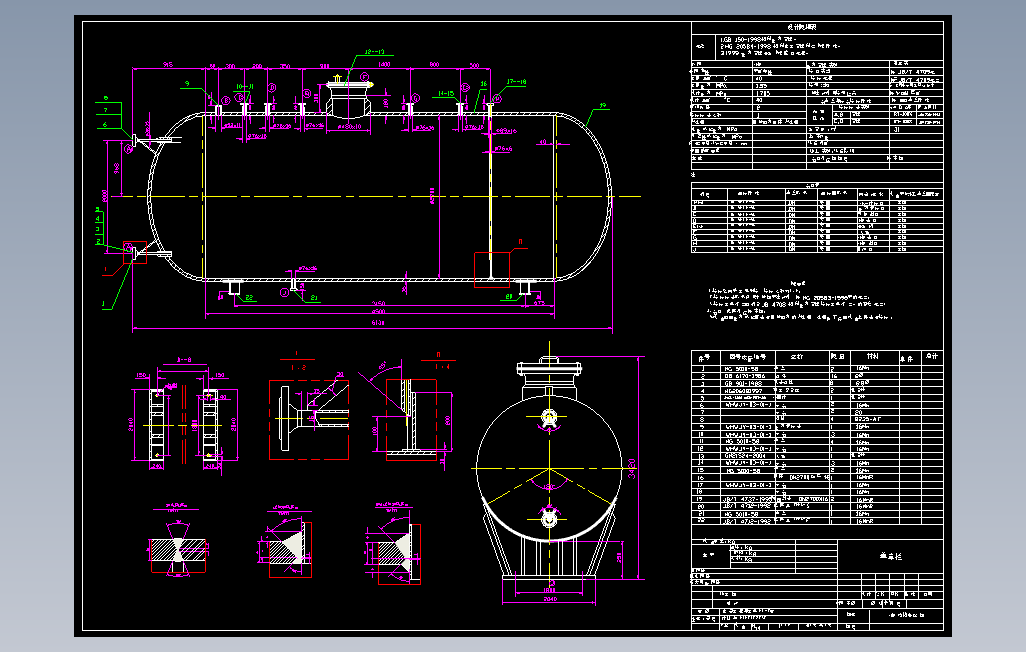Click the 800 dimension above the tank
This screenshot has width=1026, height=652.
[x=434, y=65]
